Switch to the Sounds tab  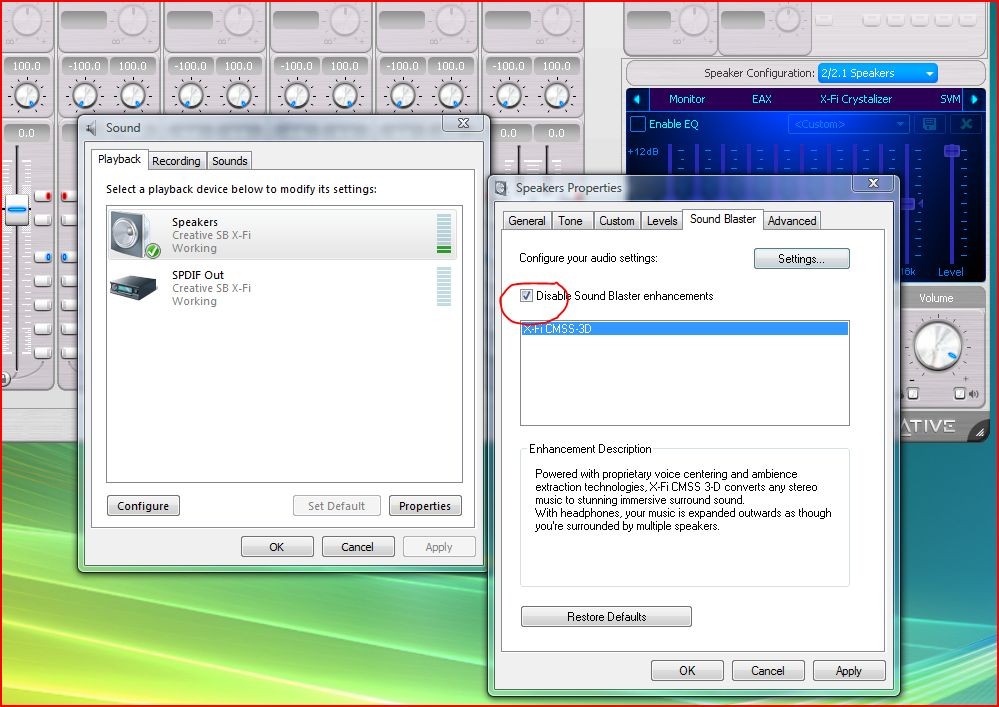229,161
